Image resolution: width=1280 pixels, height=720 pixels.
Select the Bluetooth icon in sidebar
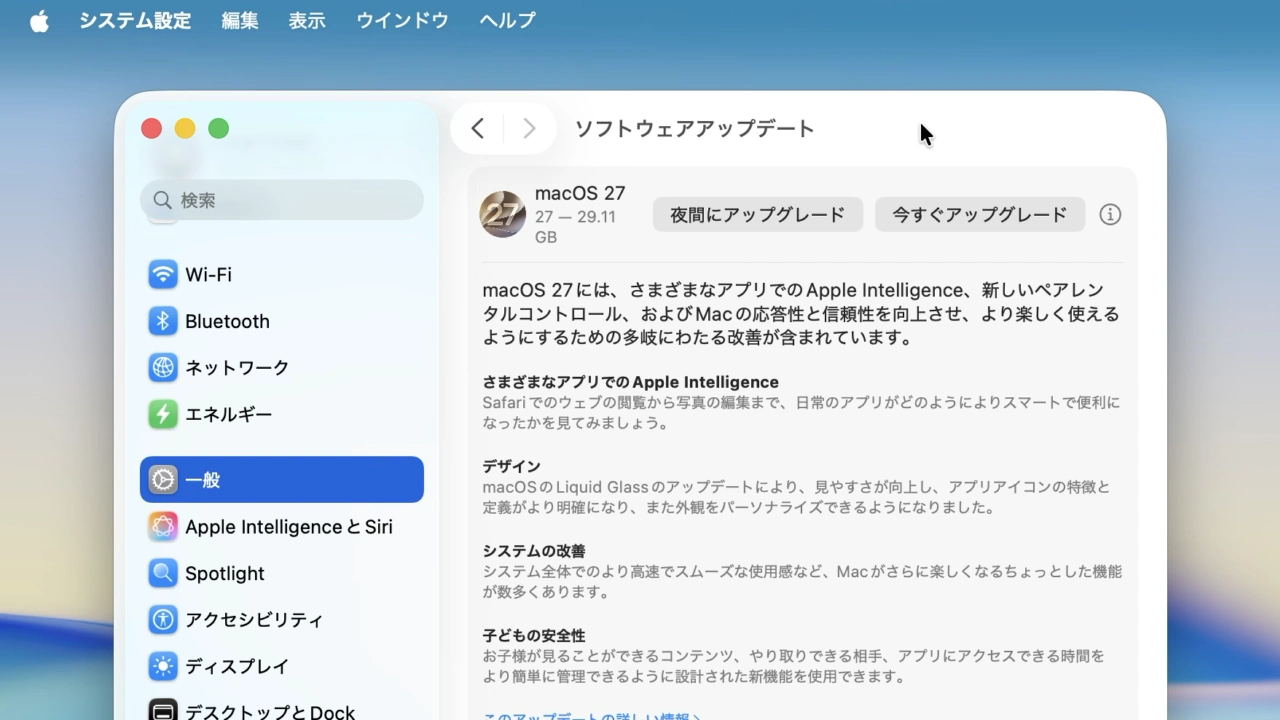click(163, 321)
